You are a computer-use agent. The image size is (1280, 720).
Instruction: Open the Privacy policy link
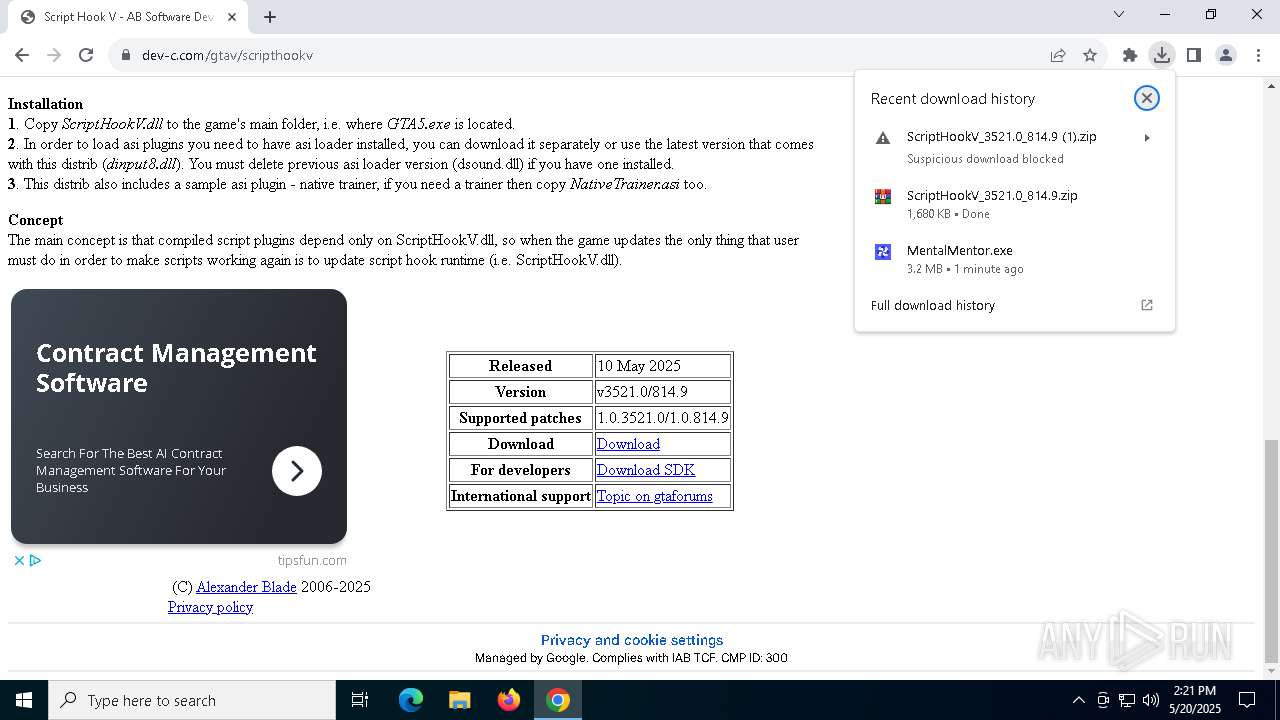[210, 607]
